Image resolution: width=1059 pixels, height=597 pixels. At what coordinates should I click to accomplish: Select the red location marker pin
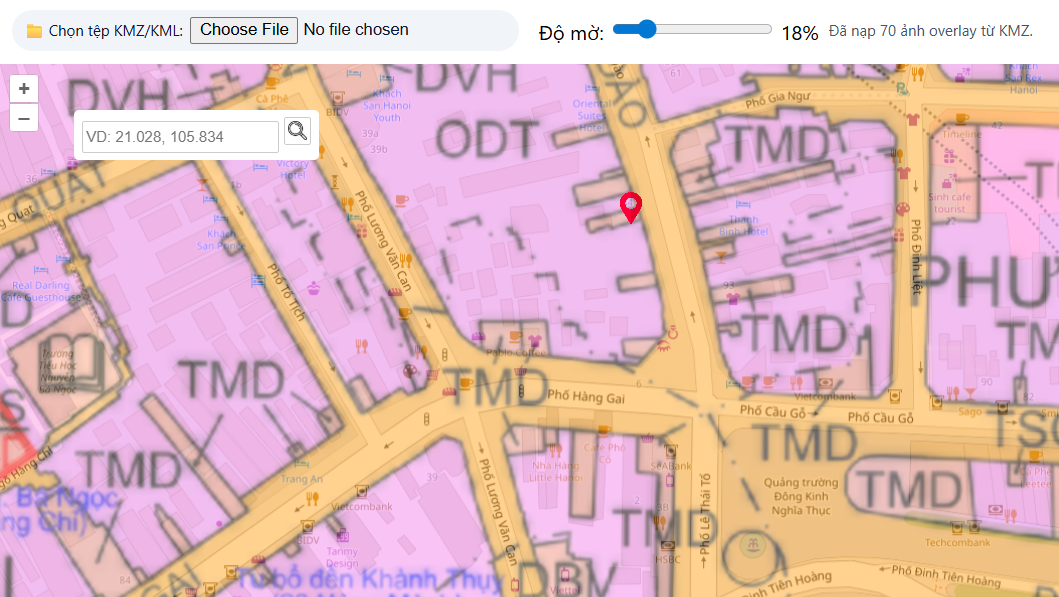pyautogui.click(x=631, y=207)
